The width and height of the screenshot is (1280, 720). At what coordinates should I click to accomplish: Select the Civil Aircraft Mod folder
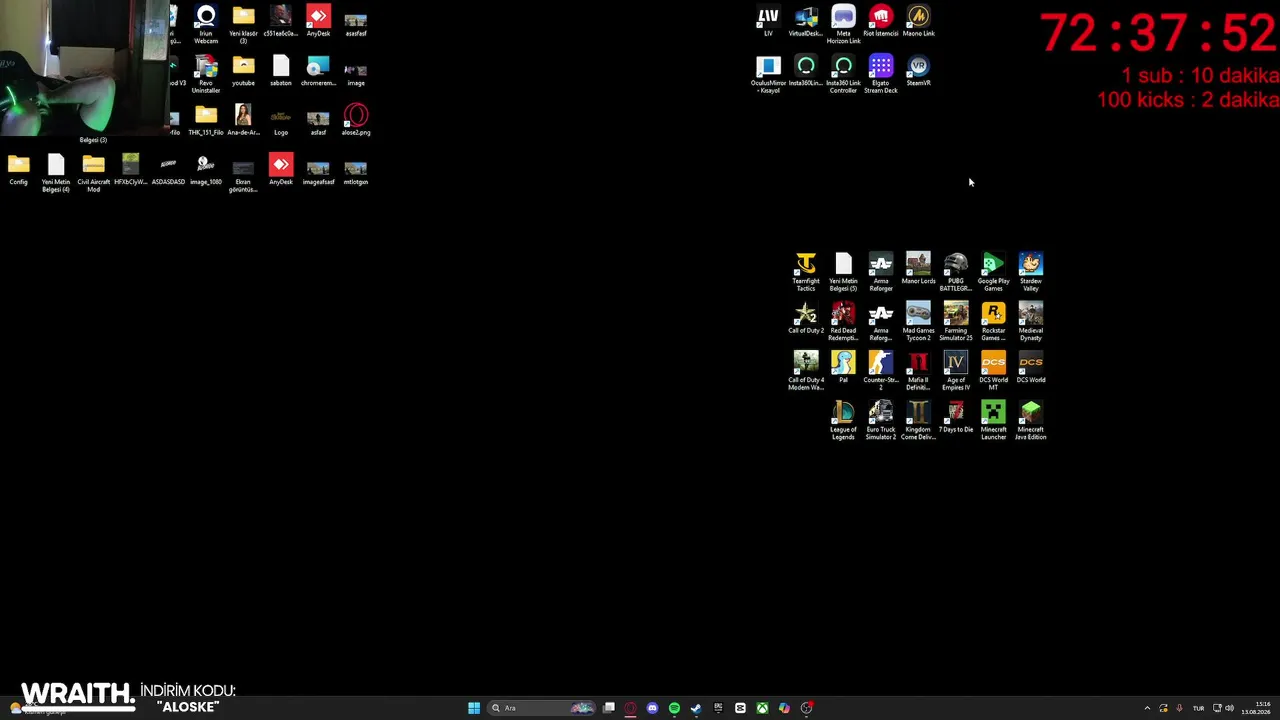pos(93,173)
